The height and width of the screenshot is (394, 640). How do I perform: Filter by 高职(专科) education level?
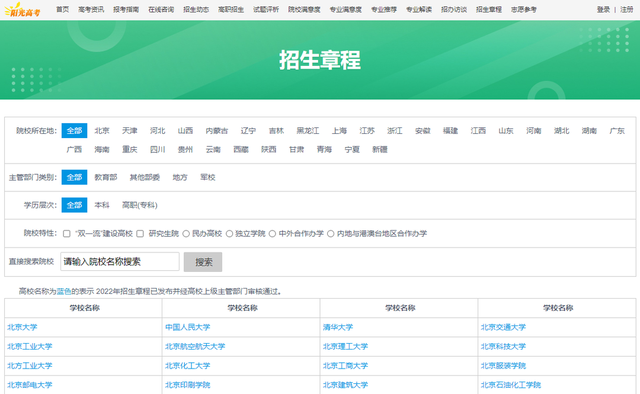140,205
